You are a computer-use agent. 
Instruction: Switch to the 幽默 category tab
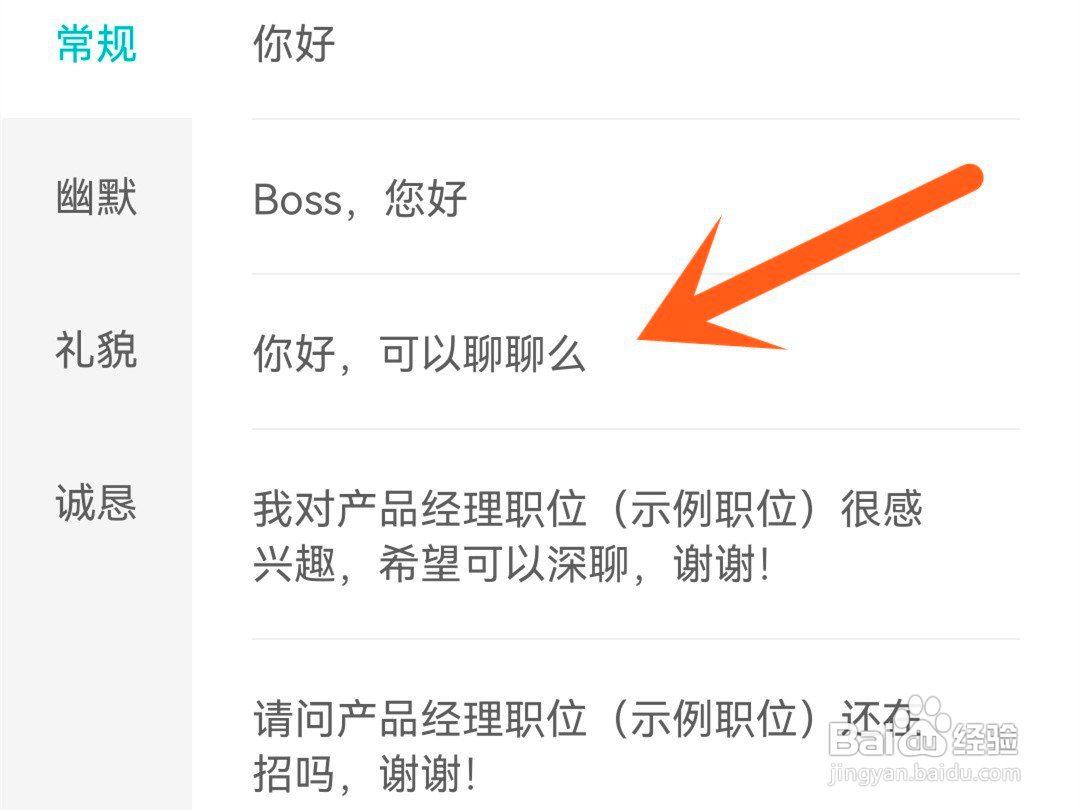pyautogui.click(x=96, y=197)
